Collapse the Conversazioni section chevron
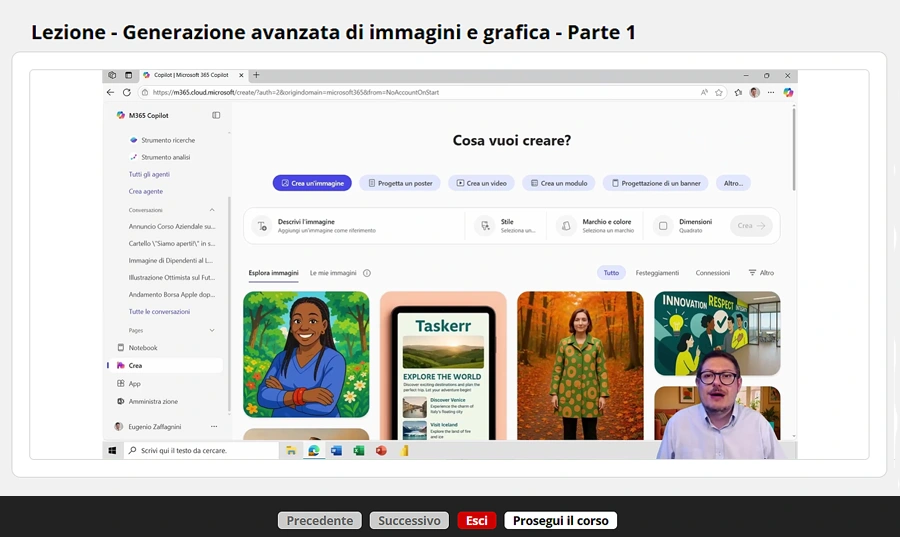This screenshot has height=537, width=900. [212, 210]
